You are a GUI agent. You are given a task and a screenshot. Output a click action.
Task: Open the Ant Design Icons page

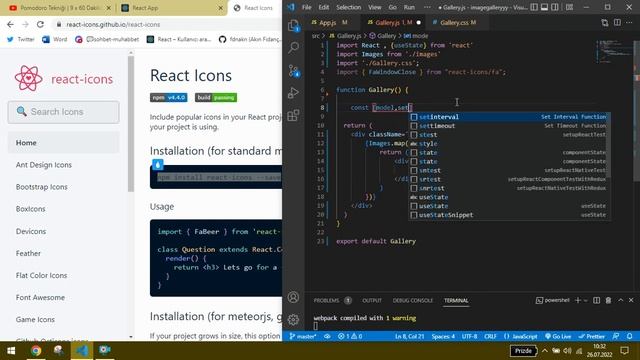tap(44, 165)
